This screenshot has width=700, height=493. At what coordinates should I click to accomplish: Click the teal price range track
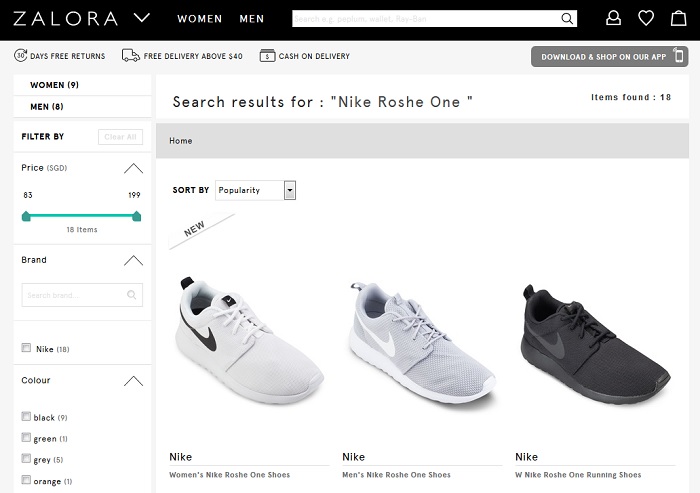[x=82, y=216]
